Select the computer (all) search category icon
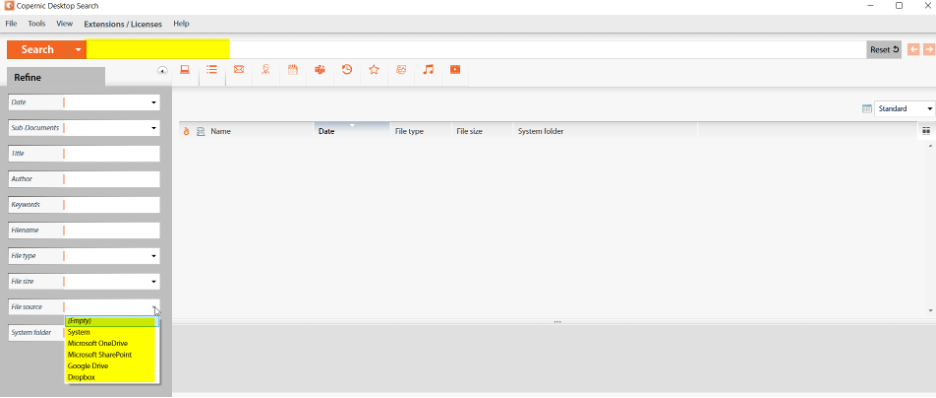 pos(185,70)
